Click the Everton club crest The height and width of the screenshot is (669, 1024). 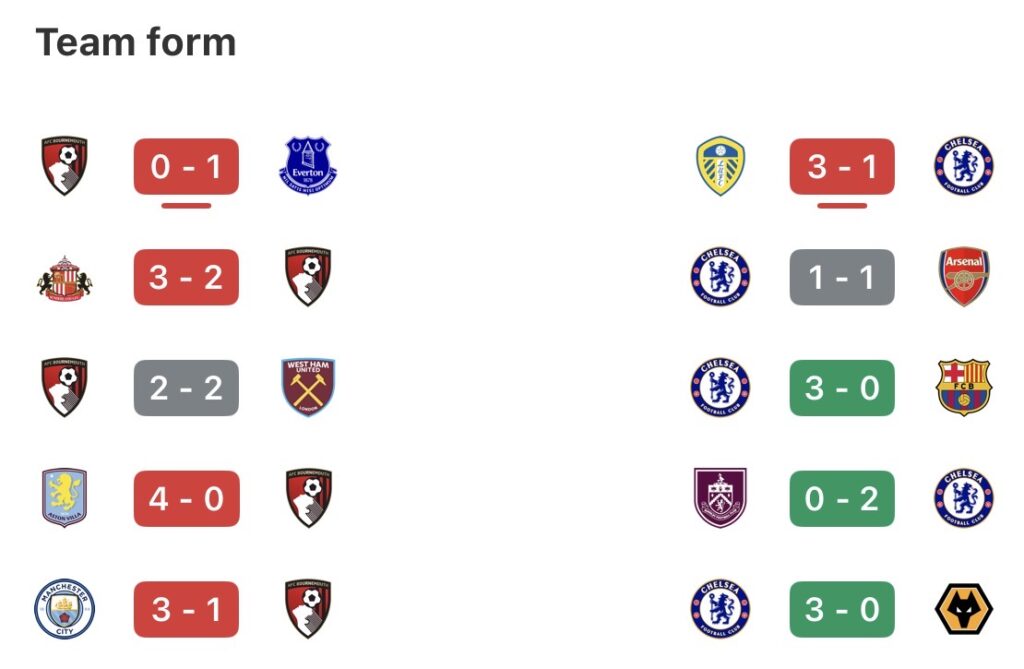pos(308,167)
